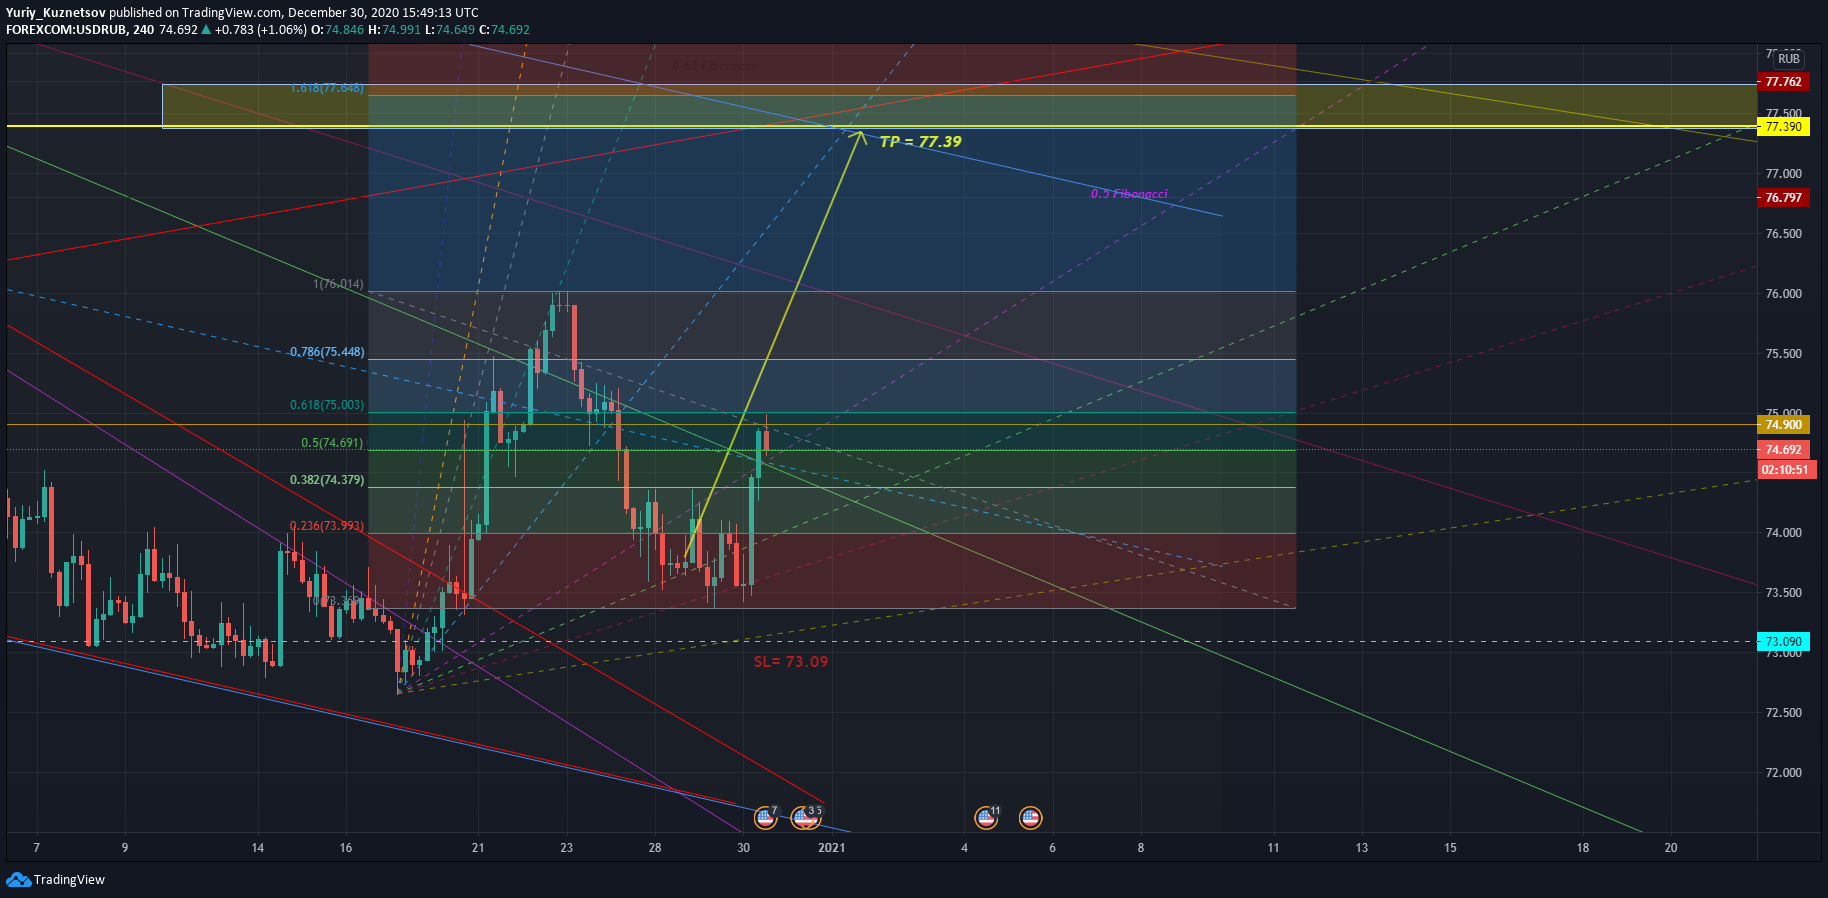Select the 0.618(75.003) Fibonacci level label
The image size is (1828, 898).
pyautogui.click(x=327, y=405)
